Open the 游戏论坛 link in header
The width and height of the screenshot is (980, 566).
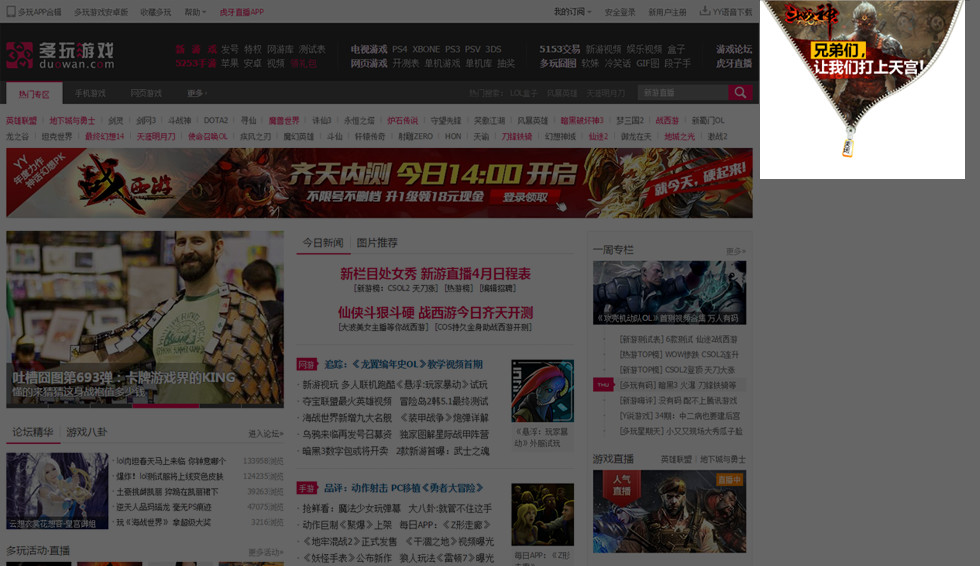(x=734, y=49)
